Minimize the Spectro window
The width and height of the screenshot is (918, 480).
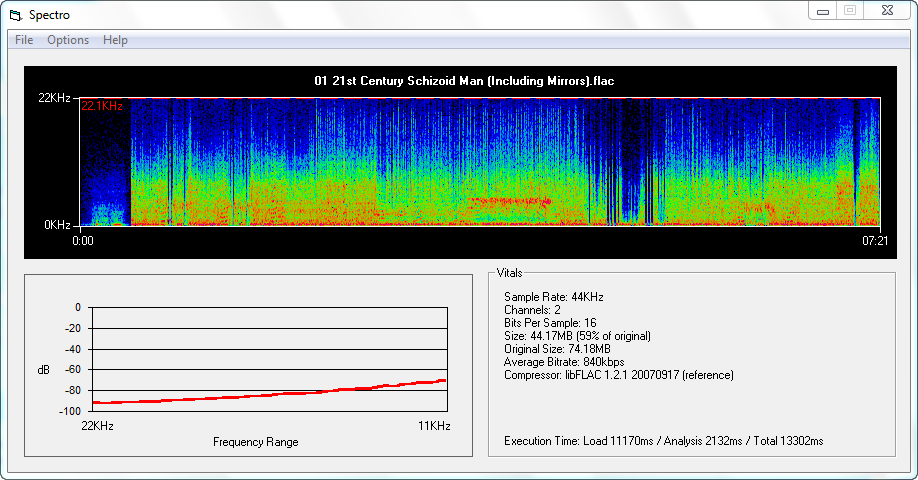(823, 11)
